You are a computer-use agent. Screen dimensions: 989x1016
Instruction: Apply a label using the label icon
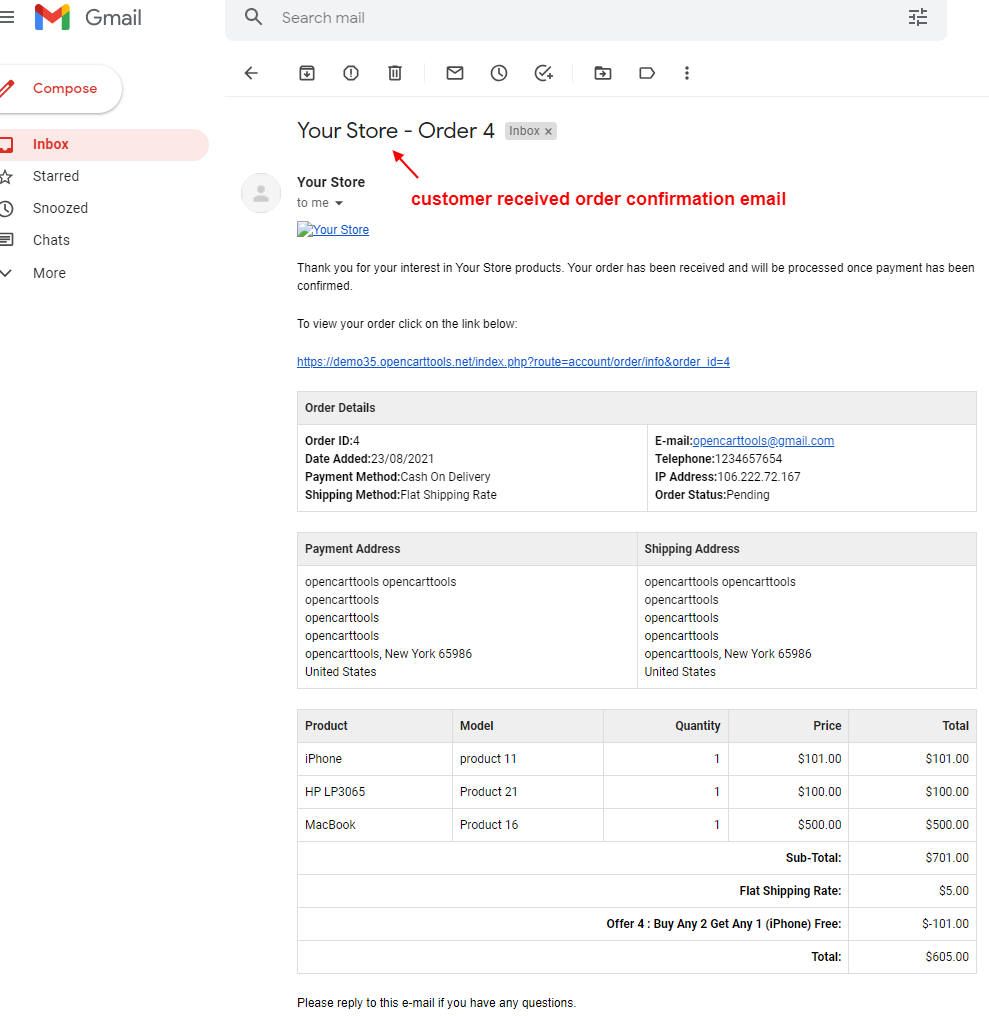pos(646,72)
